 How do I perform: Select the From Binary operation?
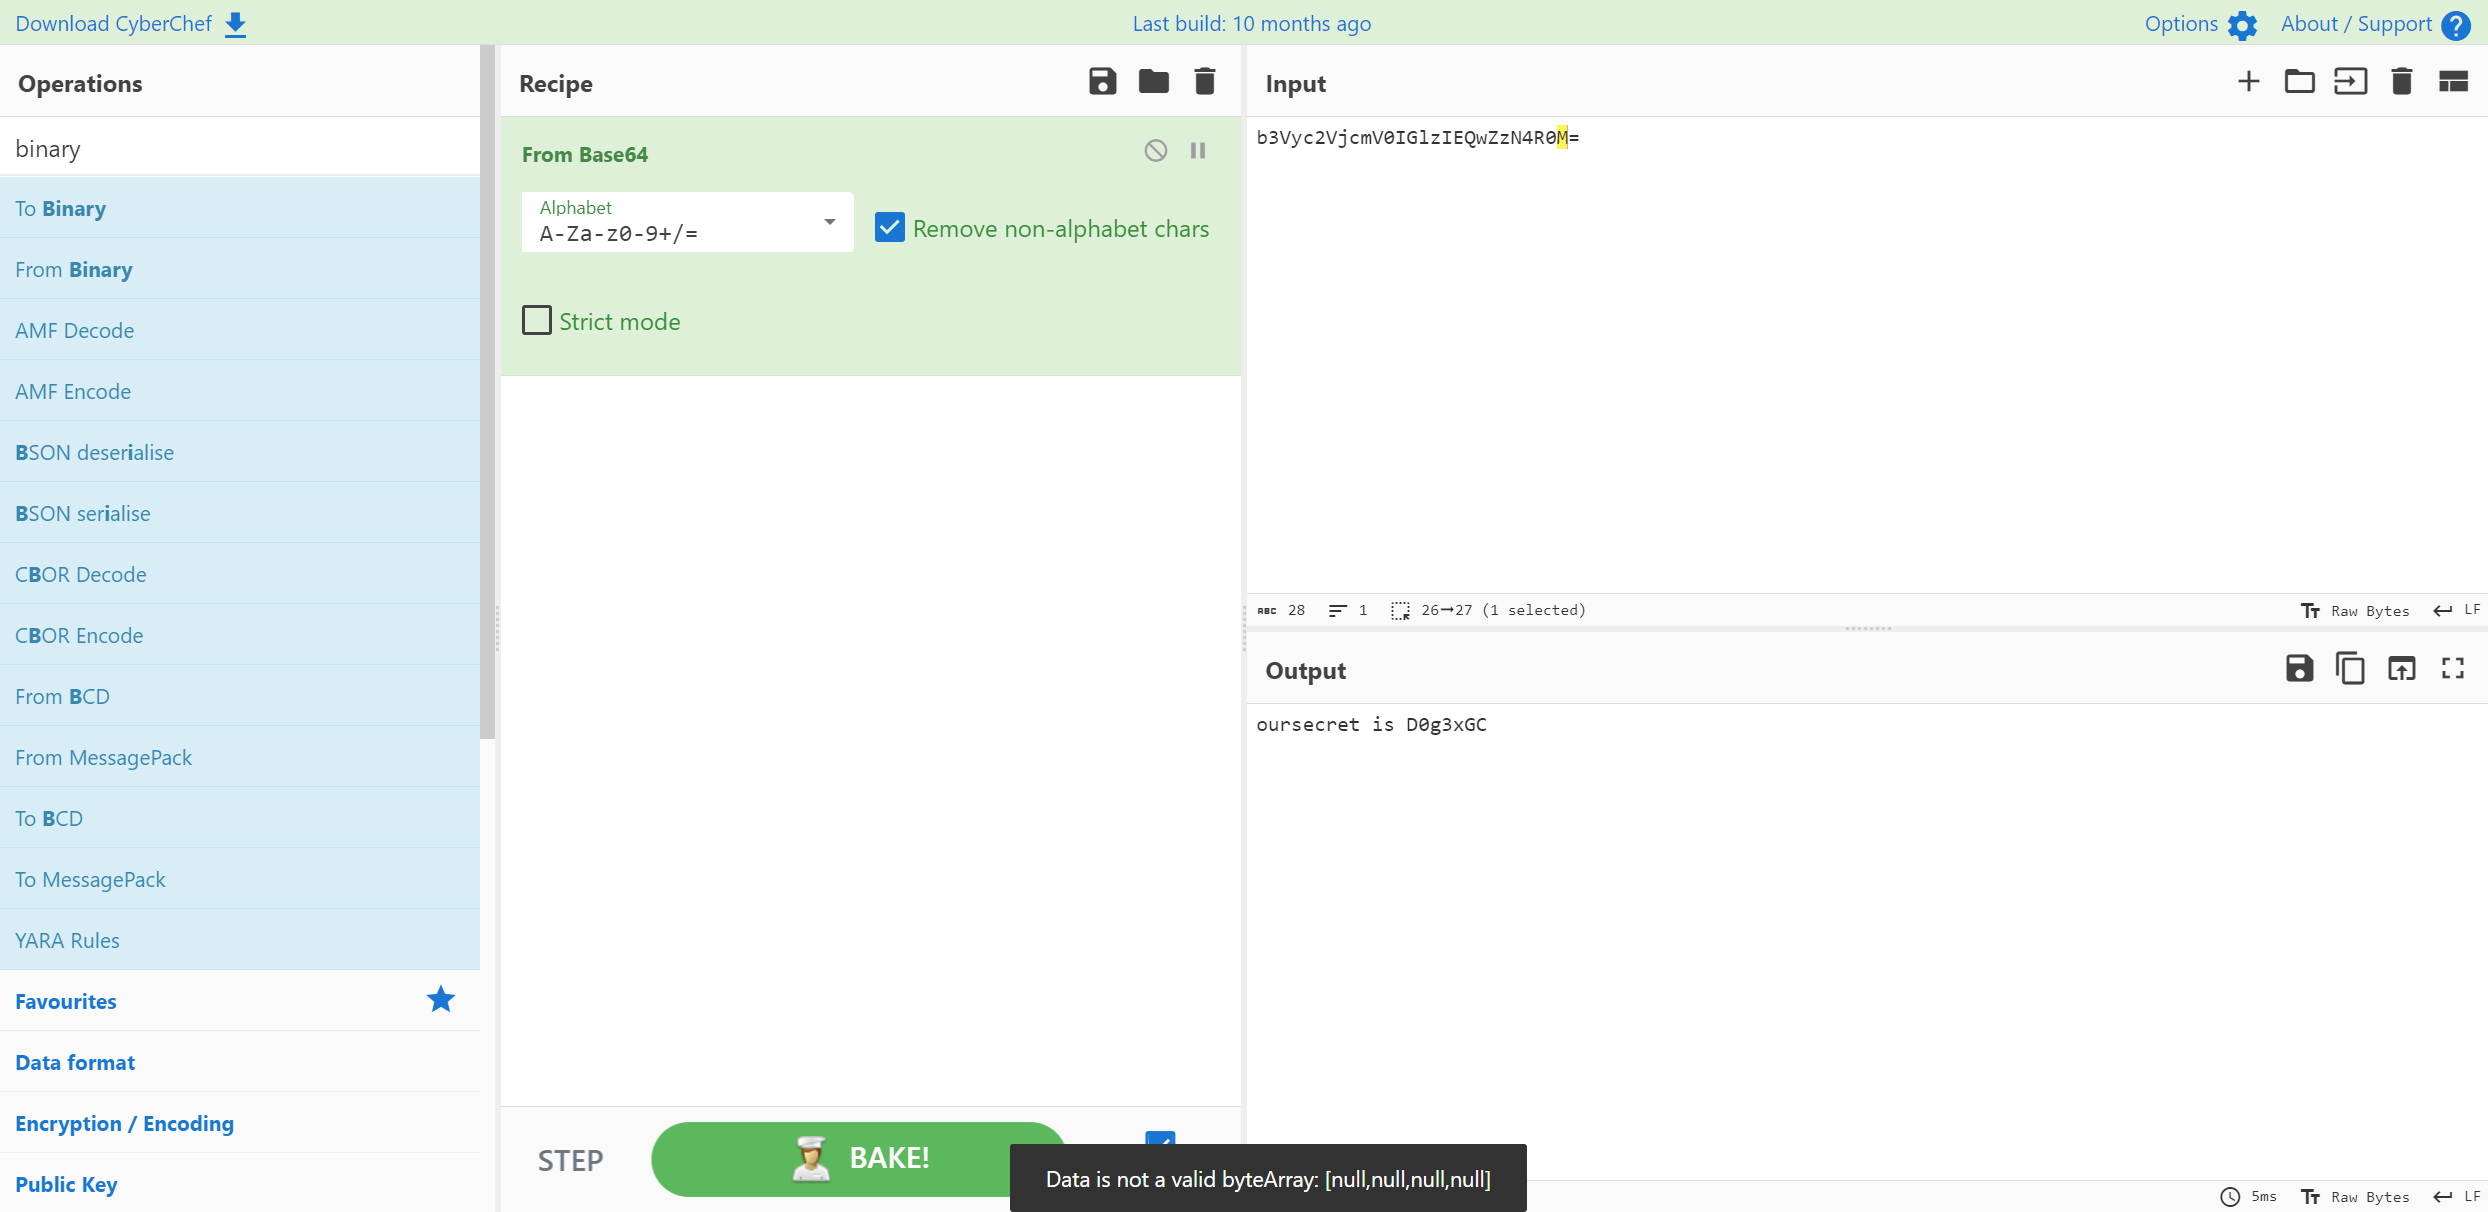pyautogui.click(x=74, y=269)
